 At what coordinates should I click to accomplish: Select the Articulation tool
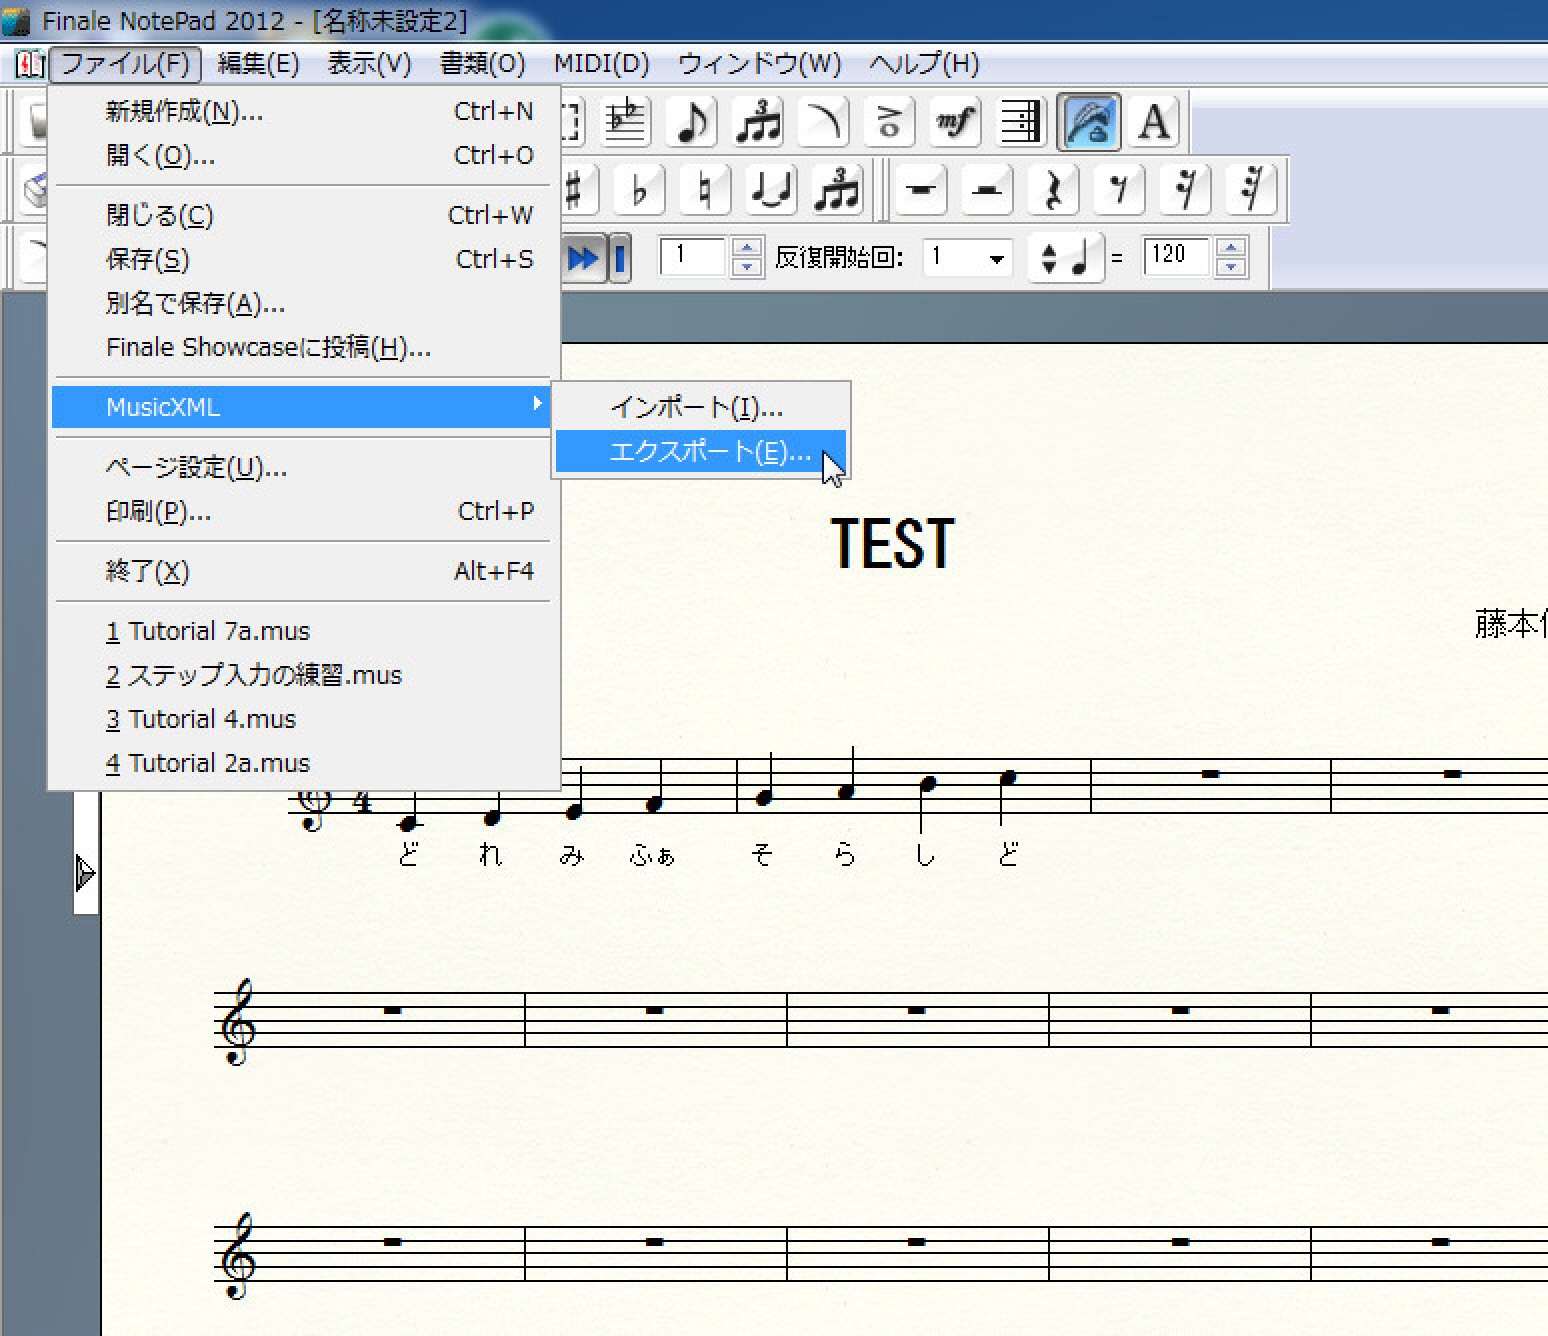pos(888,122)
